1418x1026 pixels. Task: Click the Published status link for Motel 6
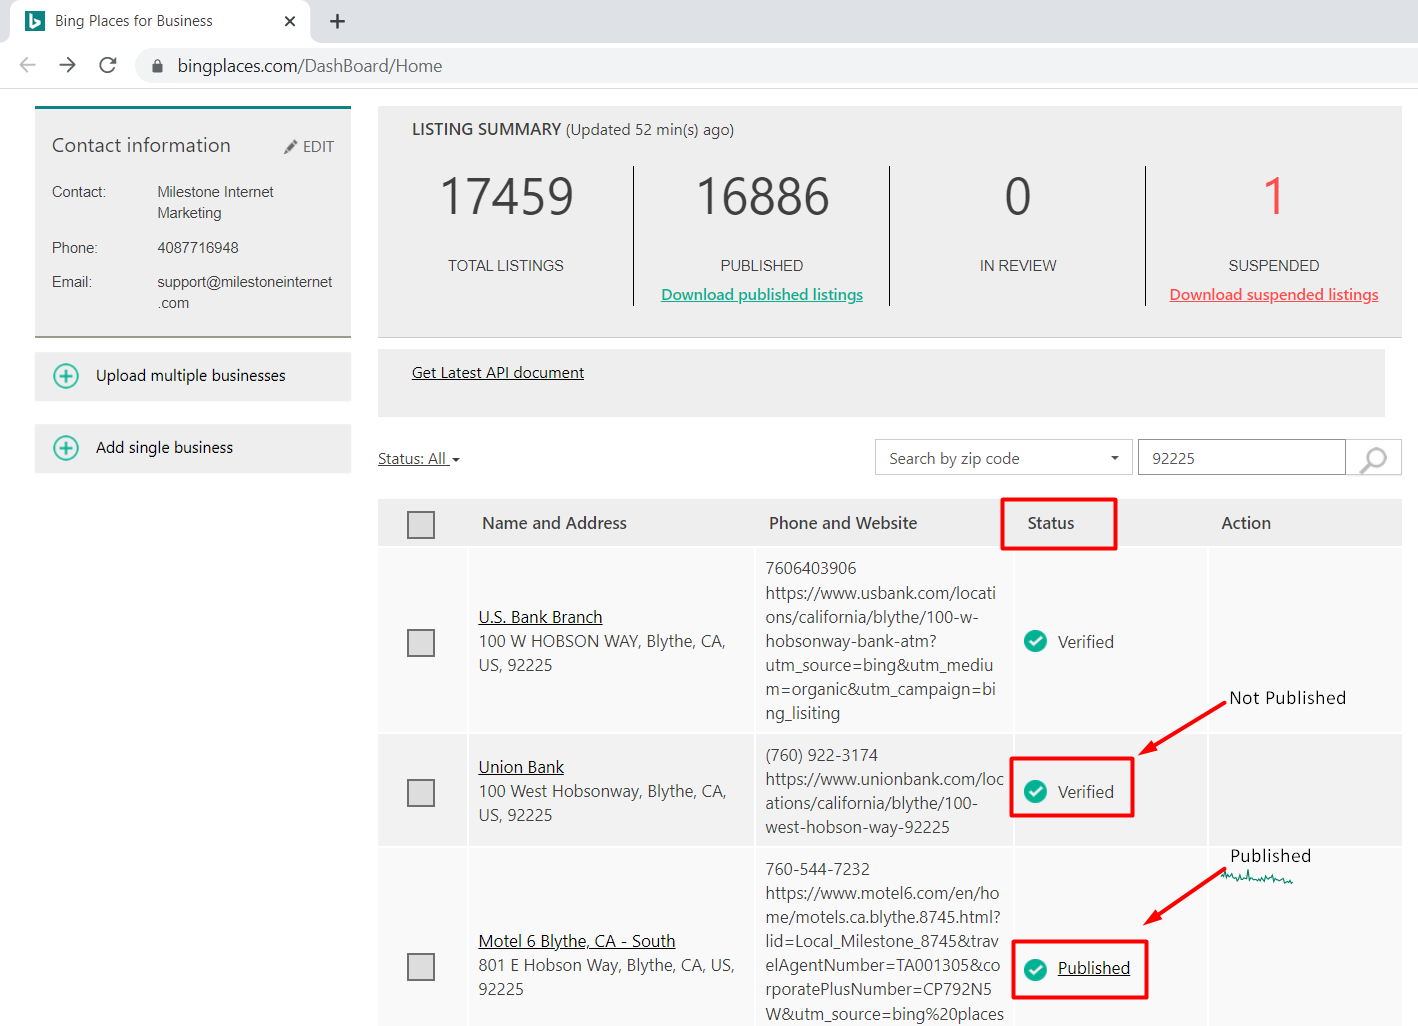1094,968
